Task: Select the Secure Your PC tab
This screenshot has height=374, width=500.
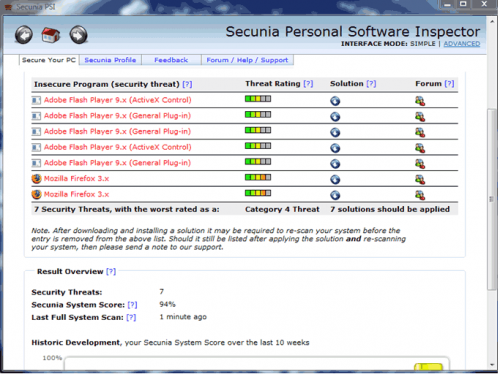Action: [x=49, y=60]
